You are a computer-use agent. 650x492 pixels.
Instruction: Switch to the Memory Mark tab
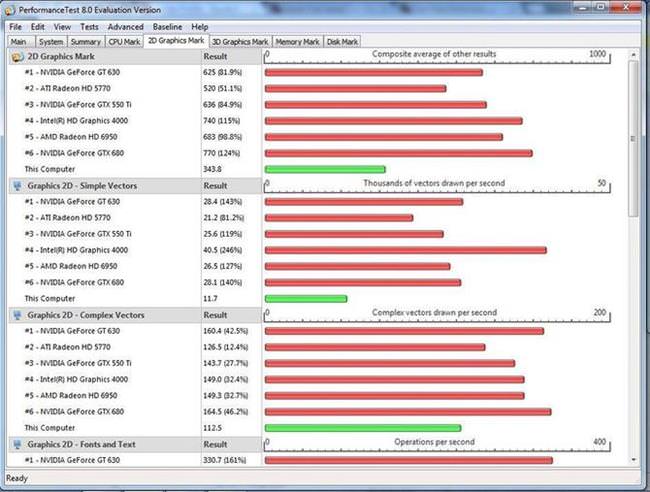(297, 42)
